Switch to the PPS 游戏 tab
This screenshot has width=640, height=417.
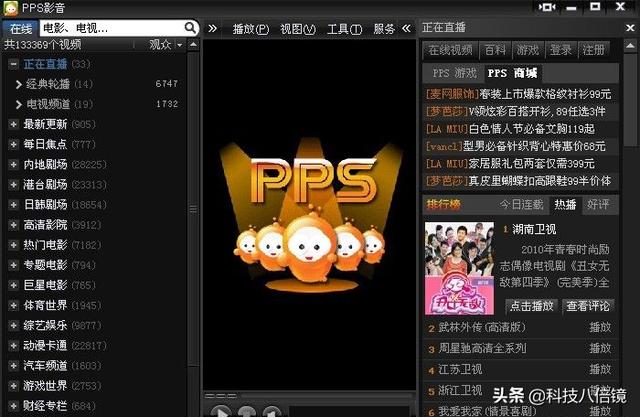454,73
